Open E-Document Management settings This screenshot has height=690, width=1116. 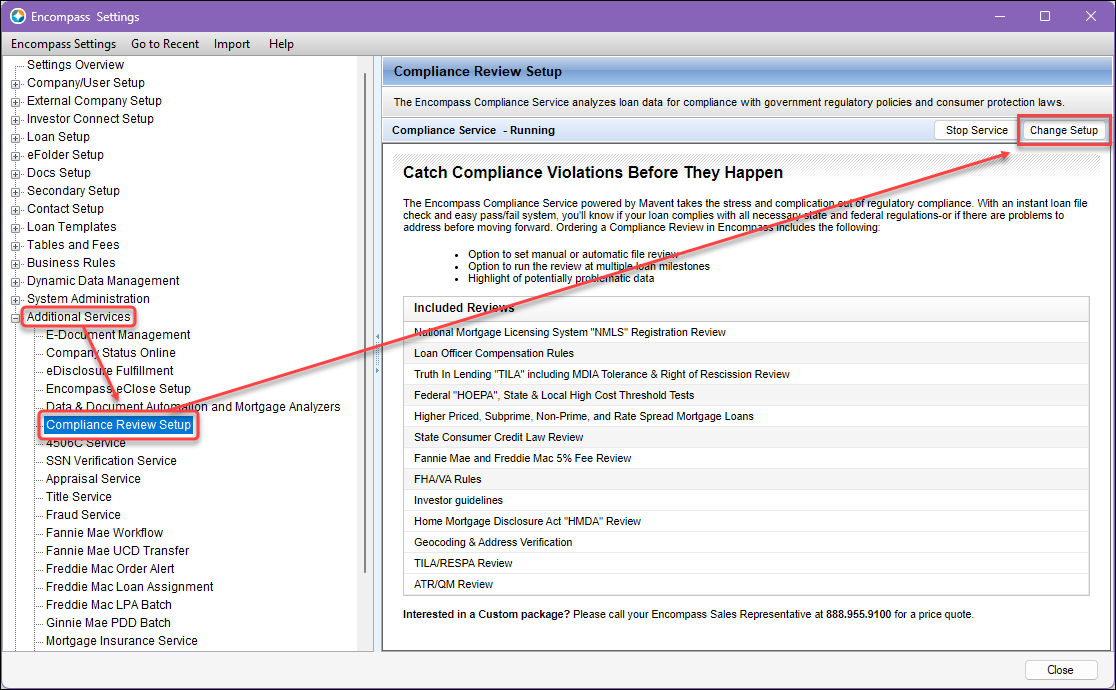click(118, 335)
